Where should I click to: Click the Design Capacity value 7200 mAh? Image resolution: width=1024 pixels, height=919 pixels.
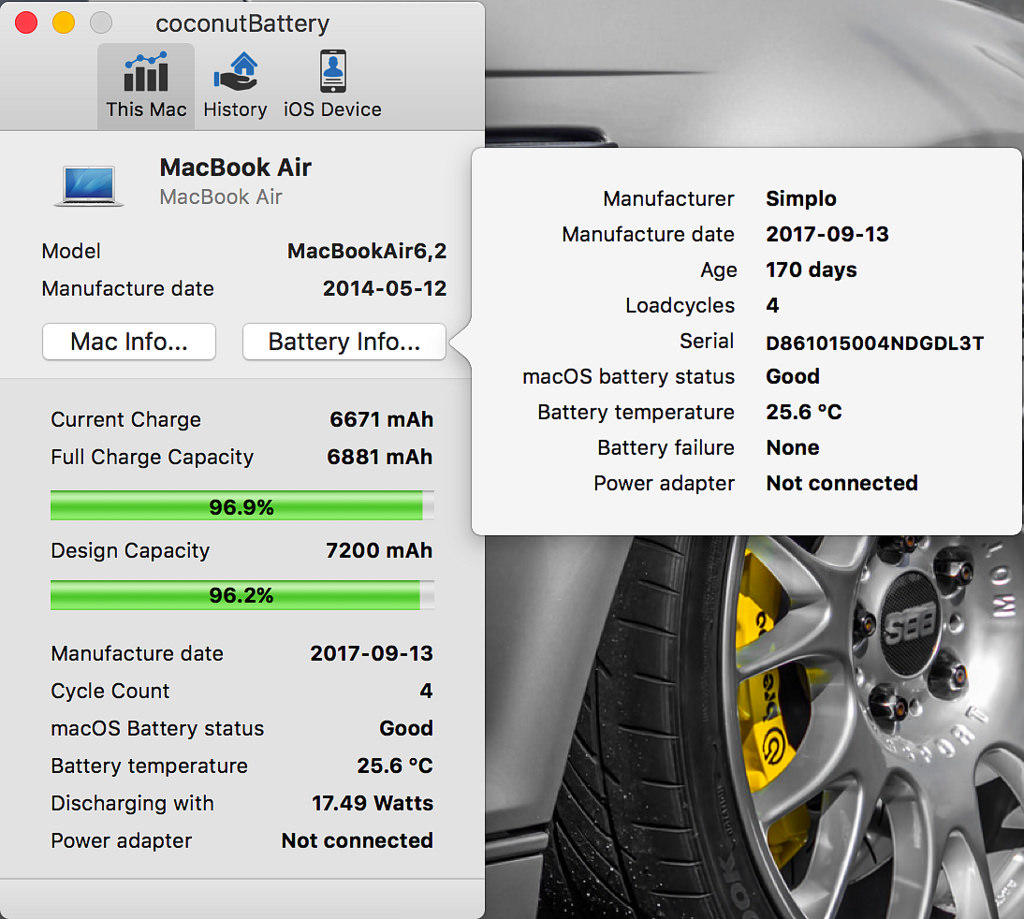[379, 551]
